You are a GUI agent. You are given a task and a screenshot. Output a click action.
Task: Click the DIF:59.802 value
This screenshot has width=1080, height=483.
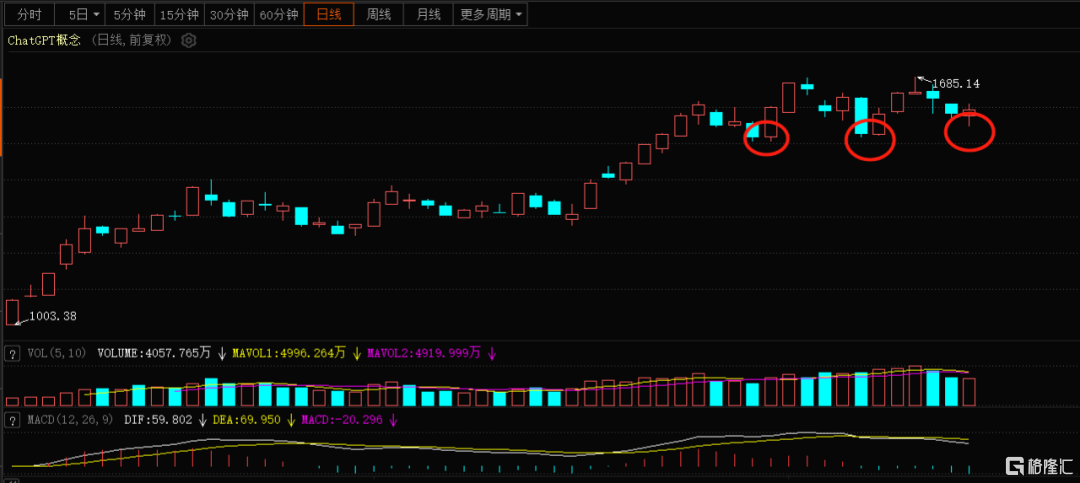point(160,419)
